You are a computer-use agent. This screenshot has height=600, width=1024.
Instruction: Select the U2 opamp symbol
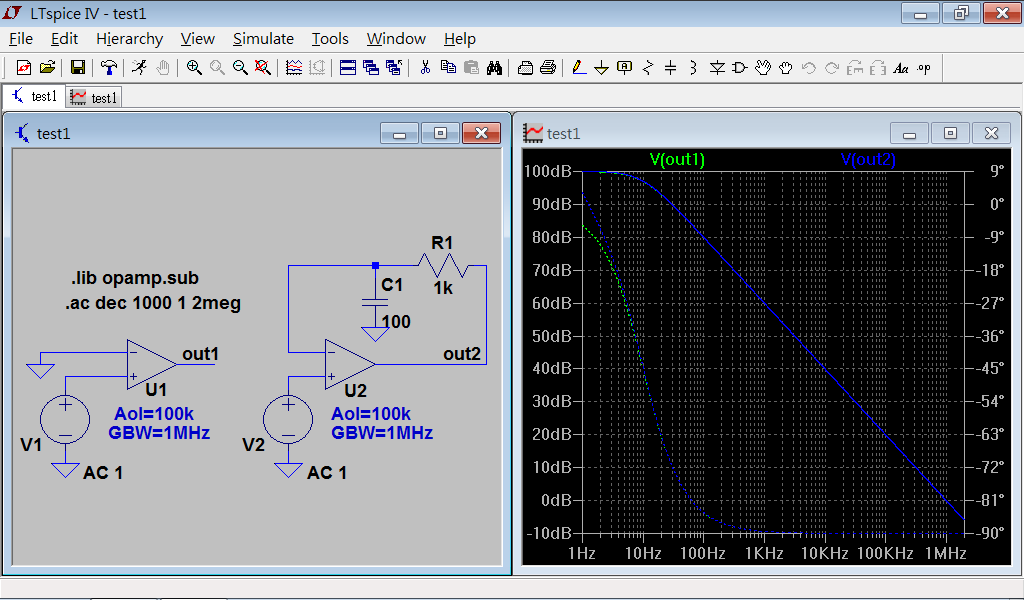(350, 364)
